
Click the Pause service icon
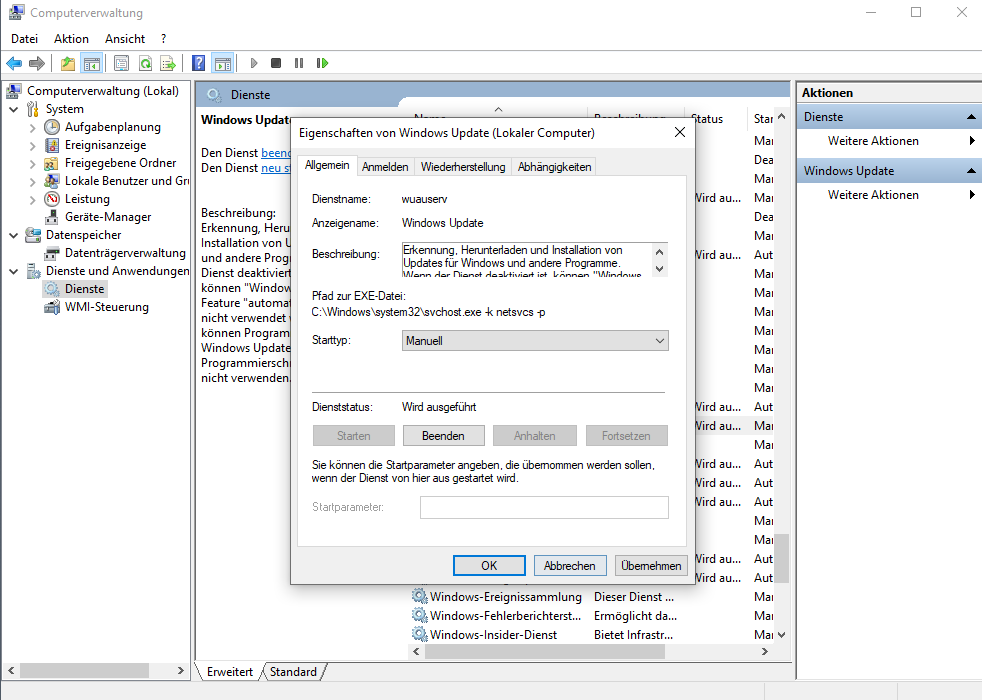click(299, 63)
